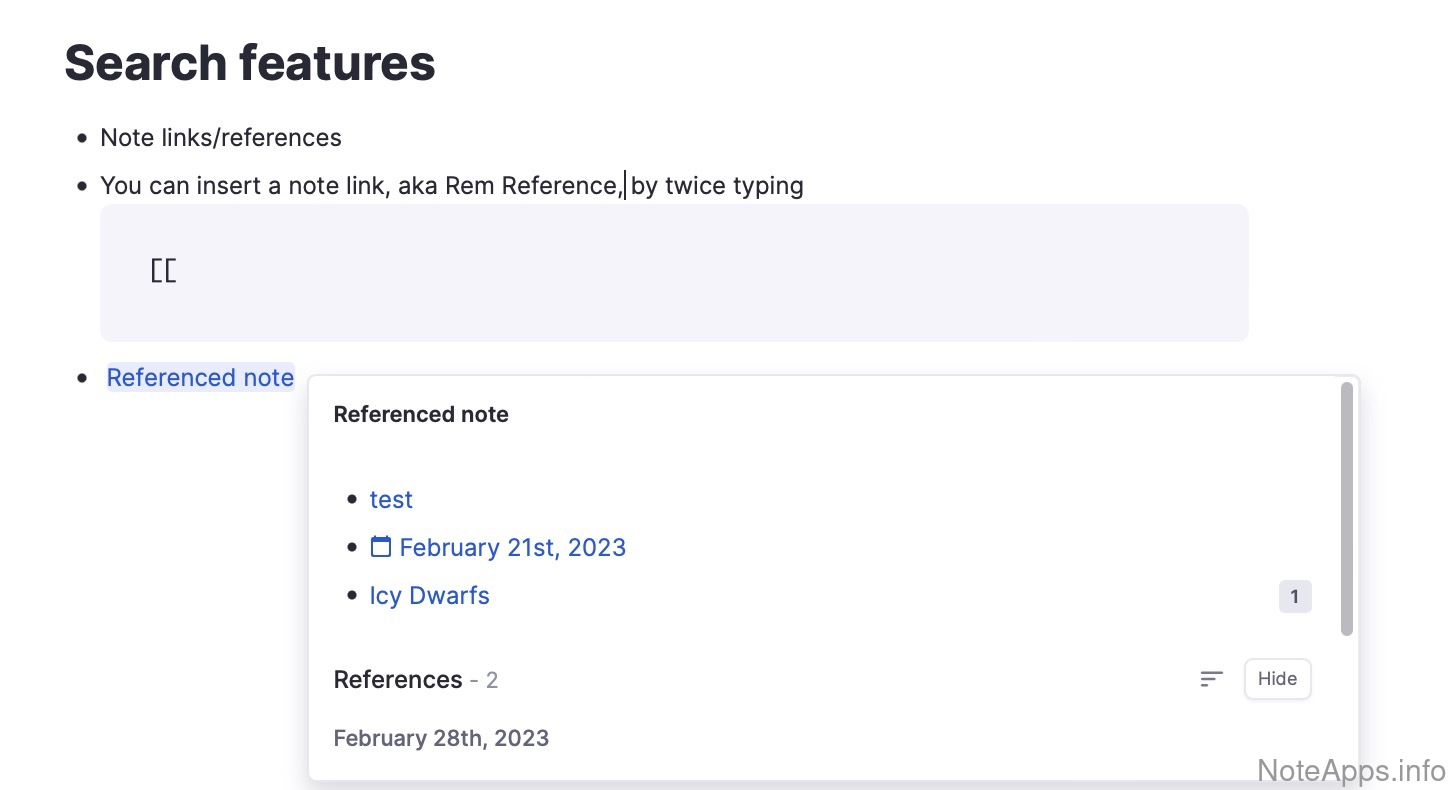Open the highlighted Referenced note link

tap(200, 378)
